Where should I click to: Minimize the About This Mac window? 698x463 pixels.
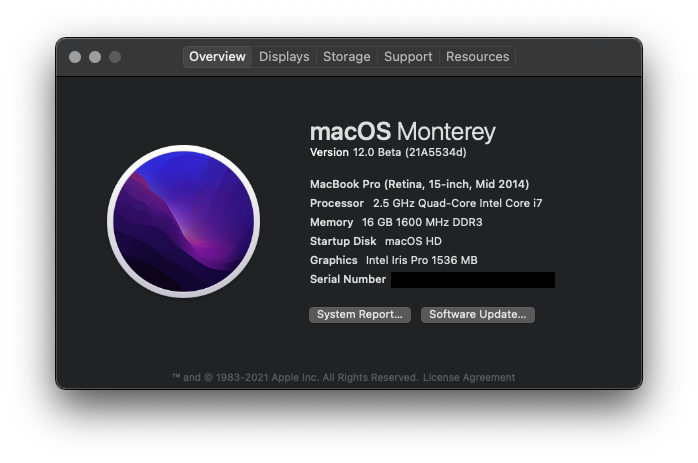click(x=95, y=57)
